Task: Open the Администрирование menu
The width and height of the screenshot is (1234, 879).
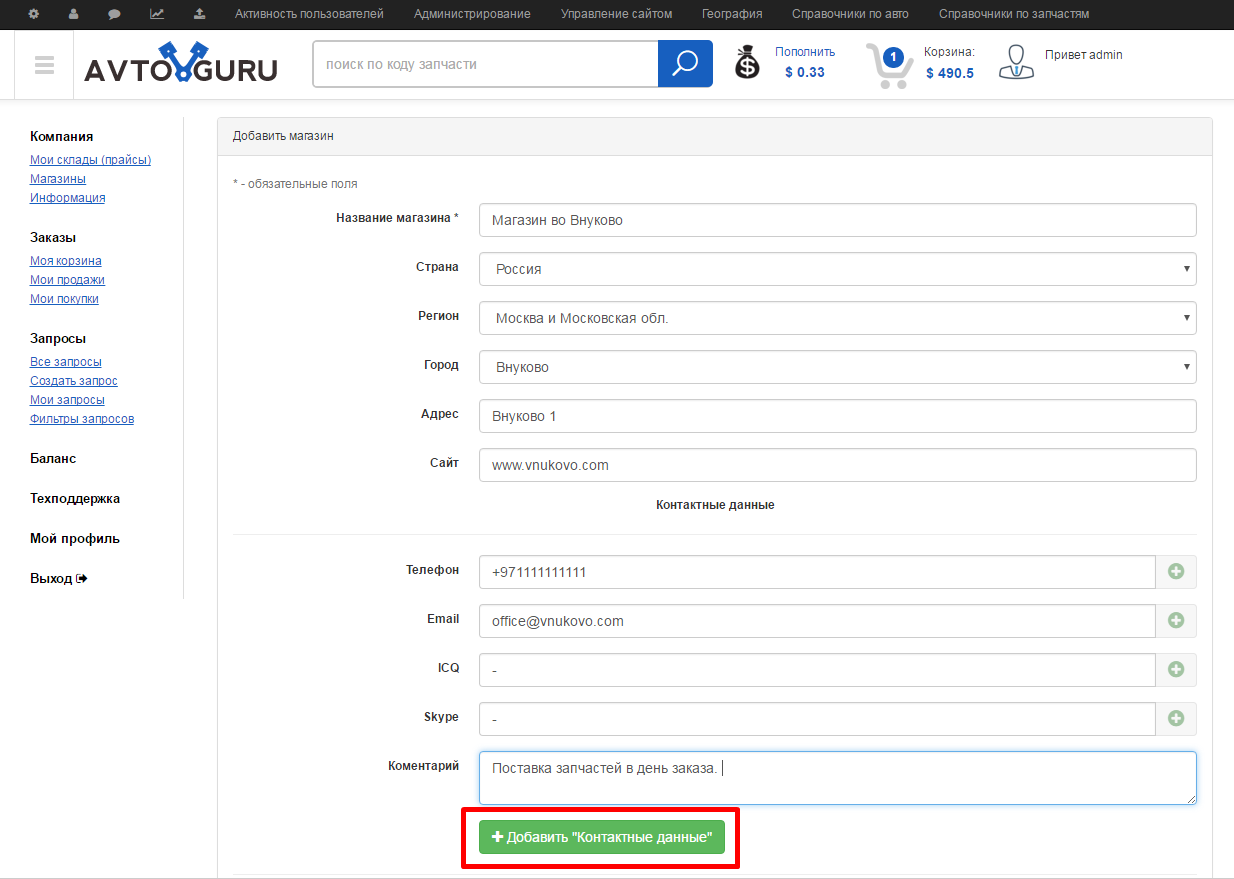Action: point(472,14)
